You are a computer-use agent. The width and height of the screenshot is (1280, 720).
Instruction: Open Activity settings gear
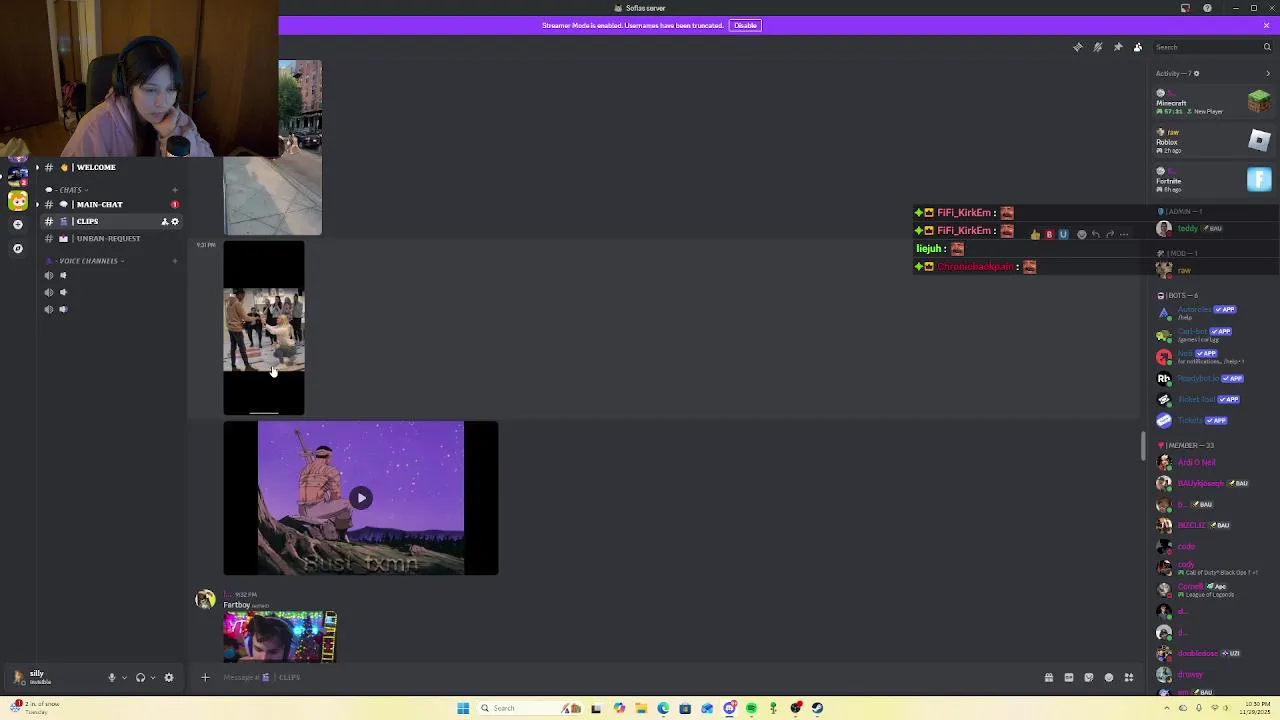(1196, 73)
